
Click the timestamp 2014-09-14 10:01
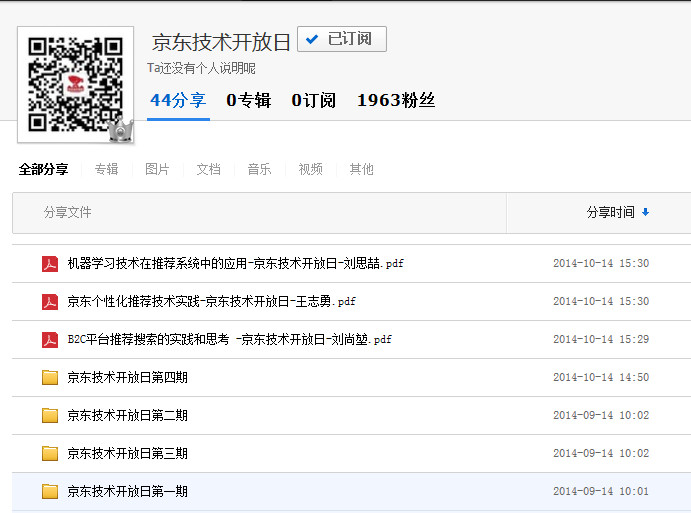601,491
